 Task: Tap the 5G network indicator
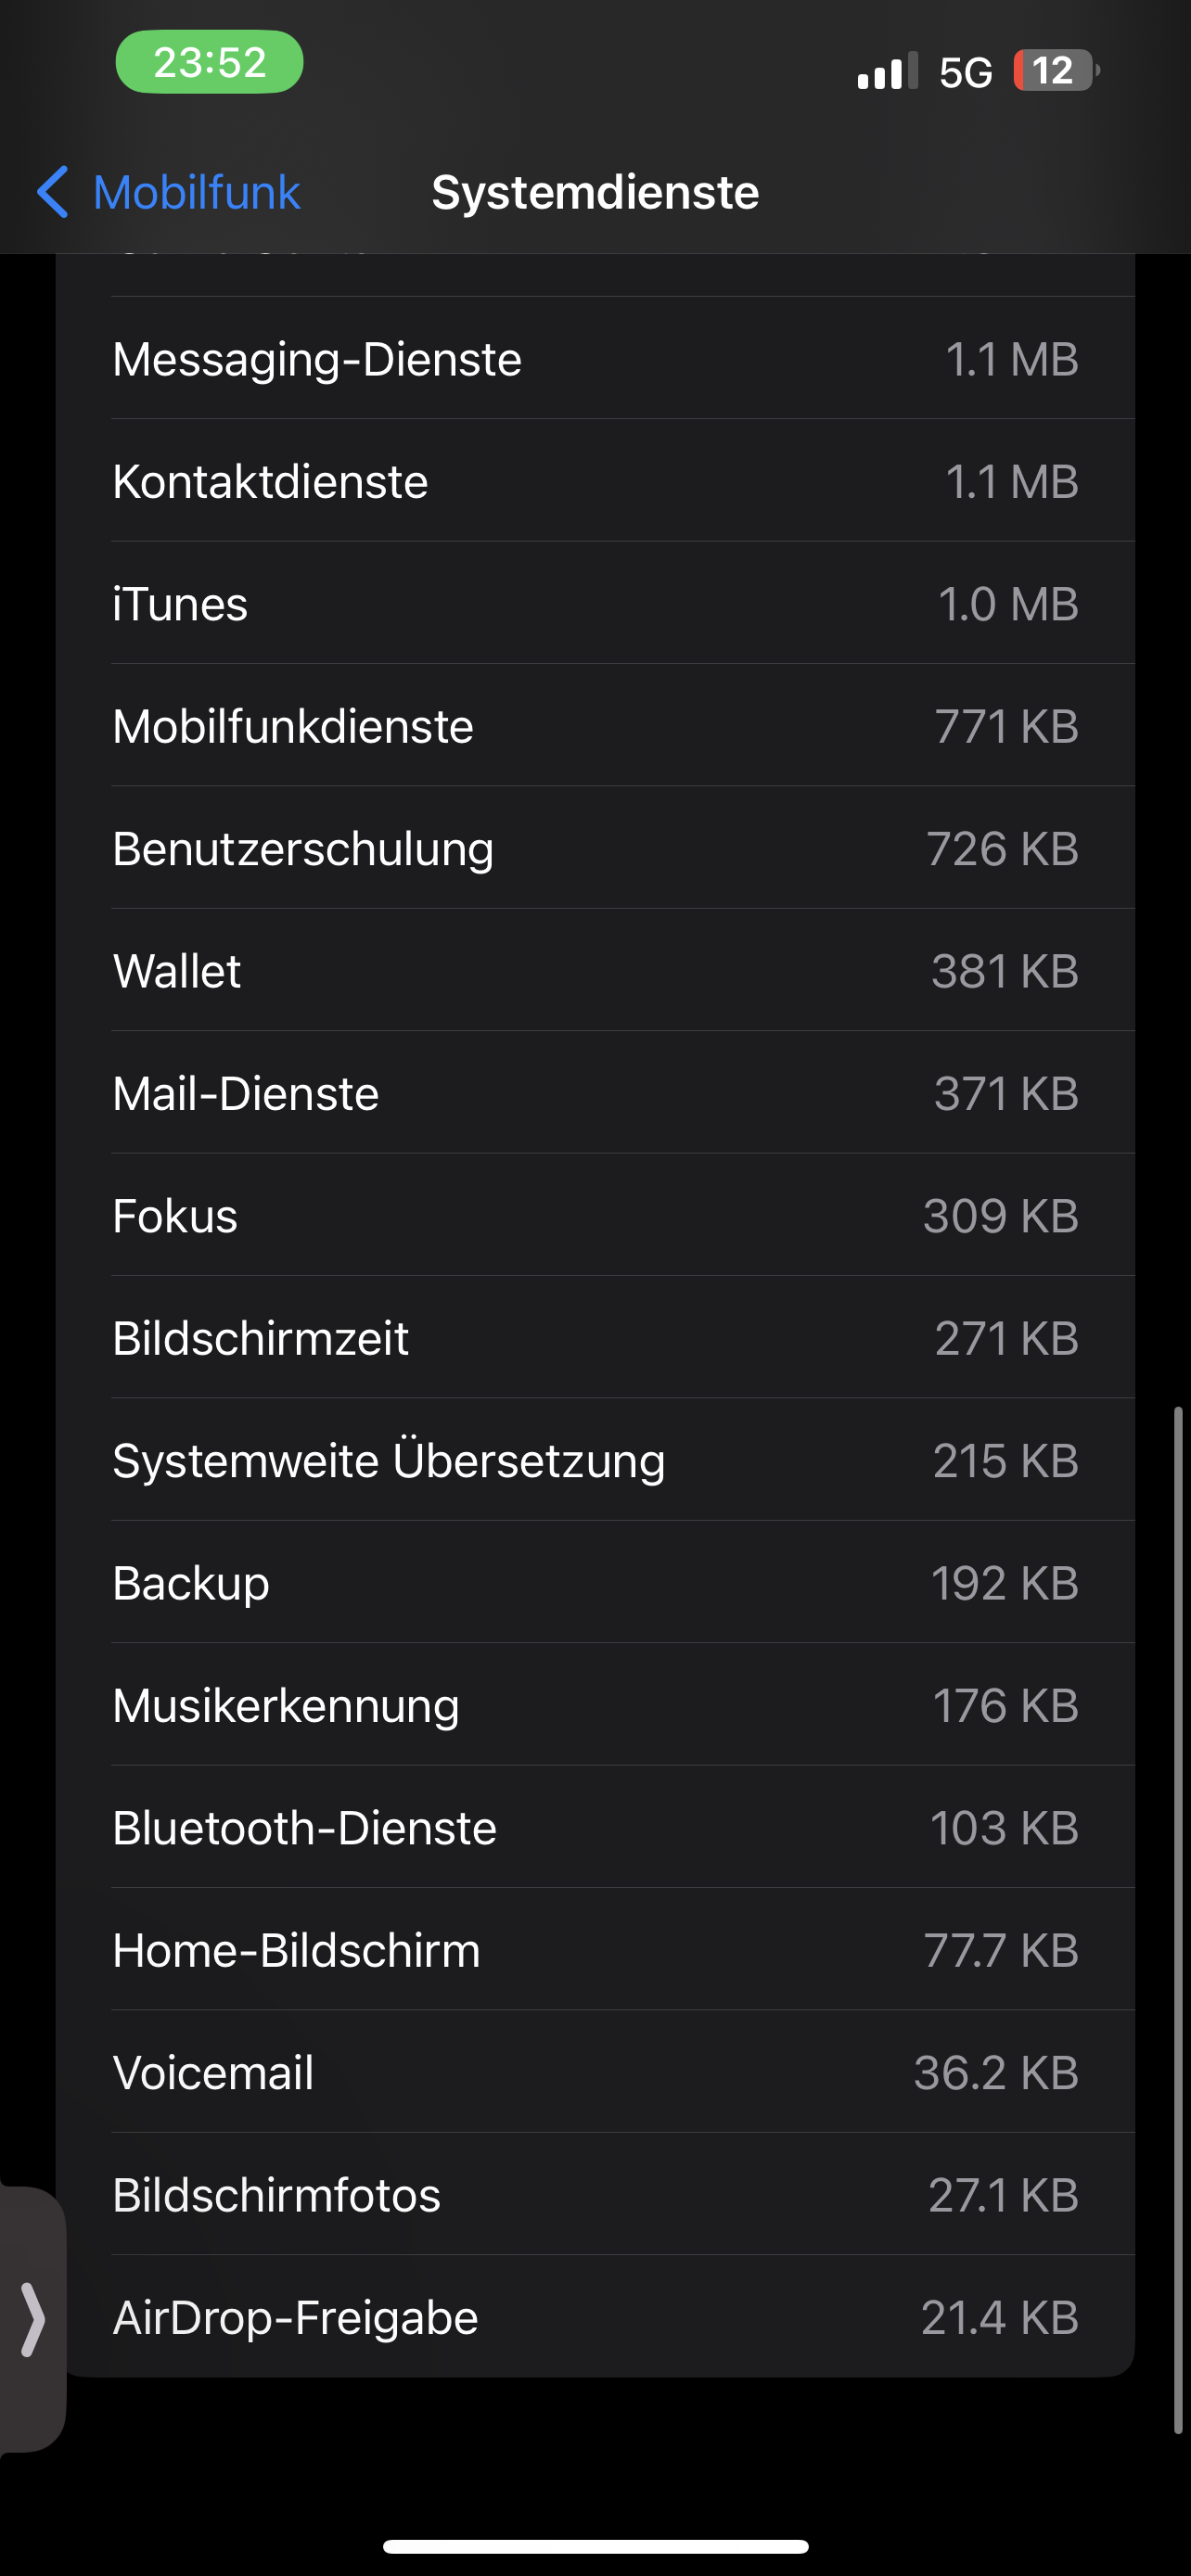(965, 72)
